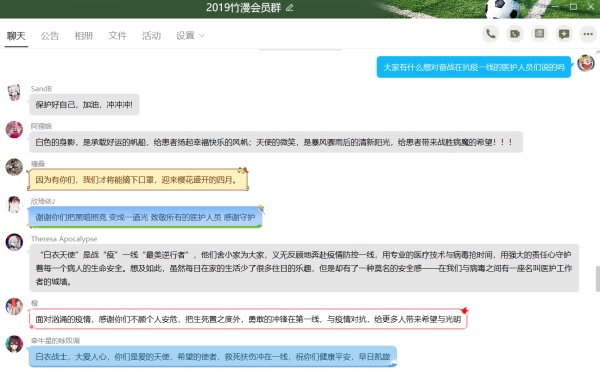Open SandB's avatar

(14, 92)
